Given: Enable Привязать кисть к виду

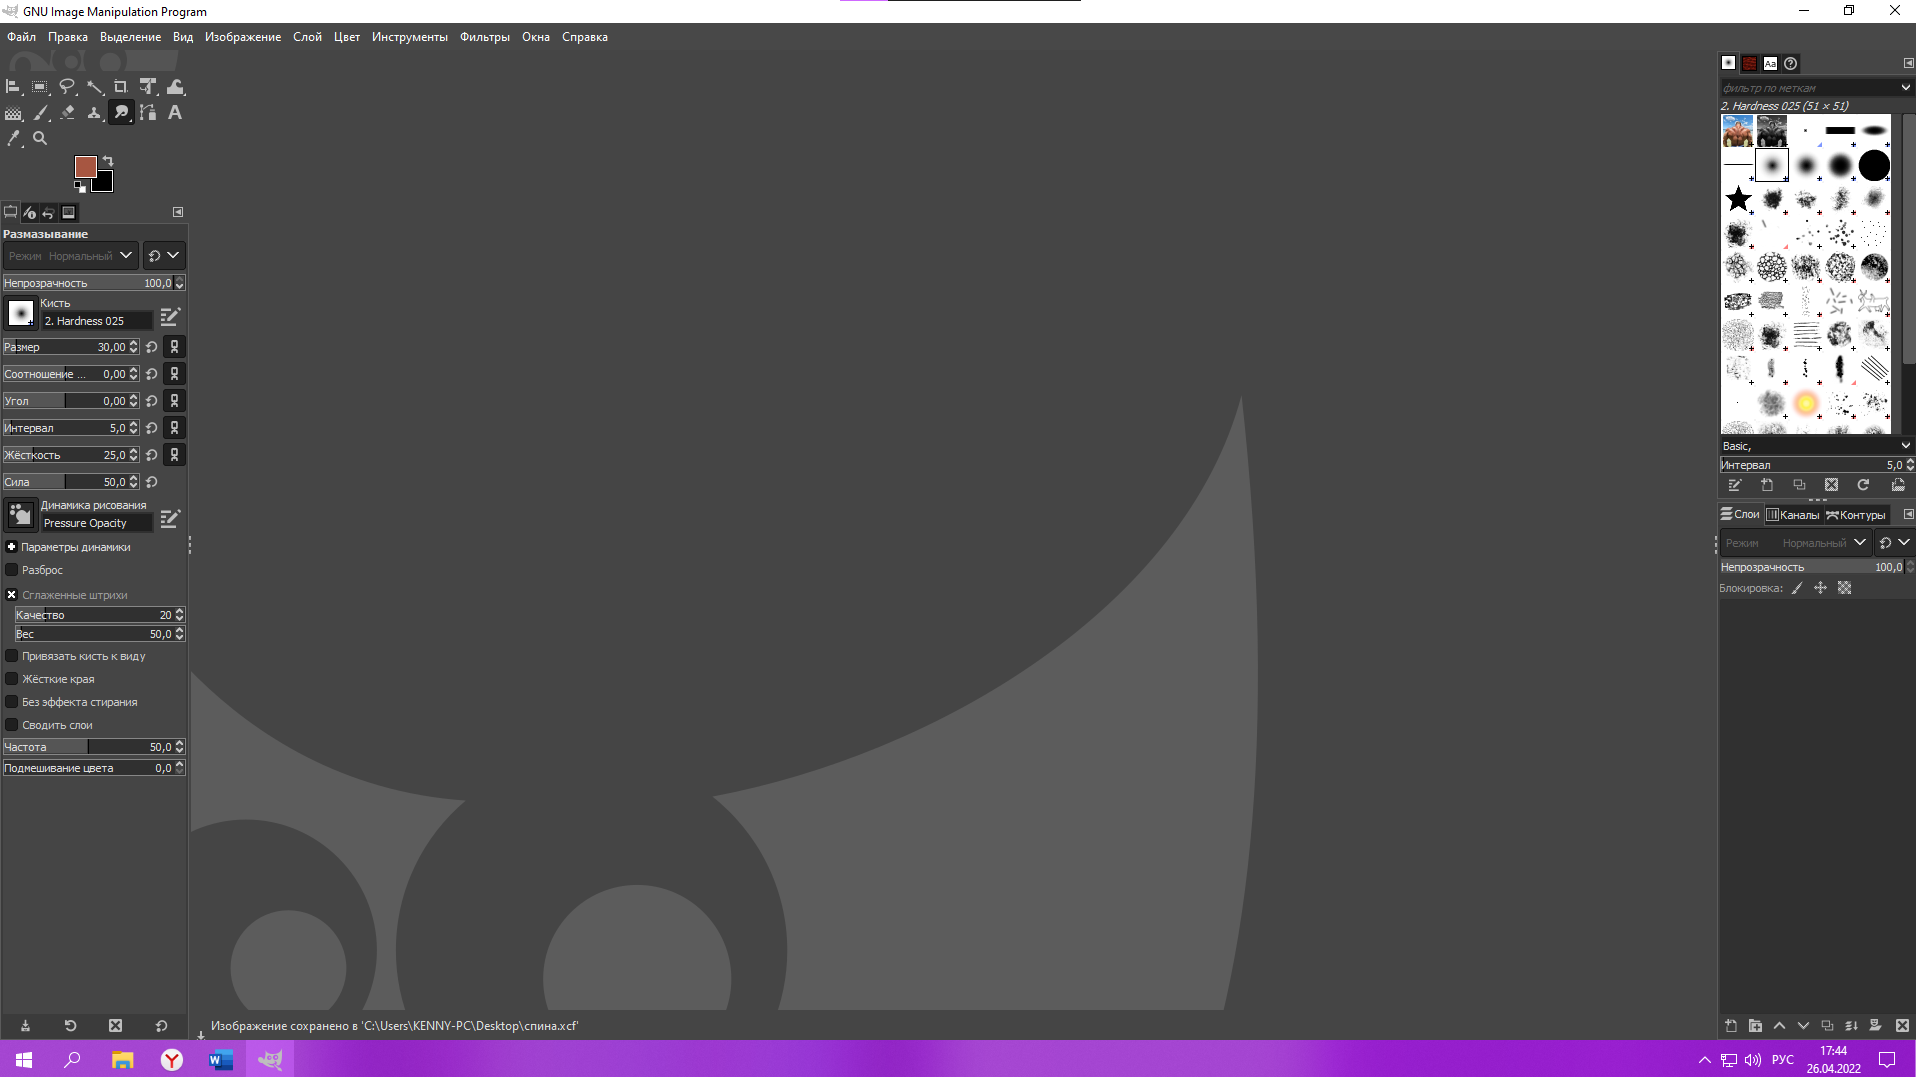Looking at the screenshot, I should click(12, 656).
